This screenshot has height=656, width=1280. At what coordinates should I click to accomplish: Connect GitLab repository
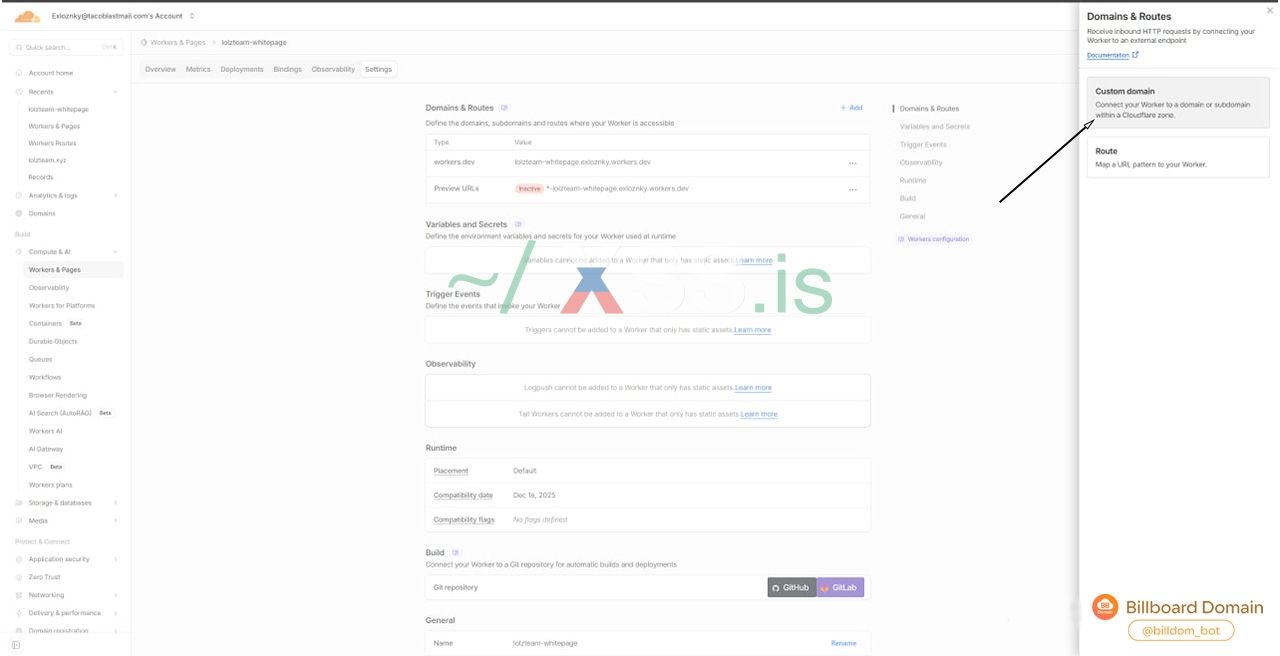tap(840, 587)
